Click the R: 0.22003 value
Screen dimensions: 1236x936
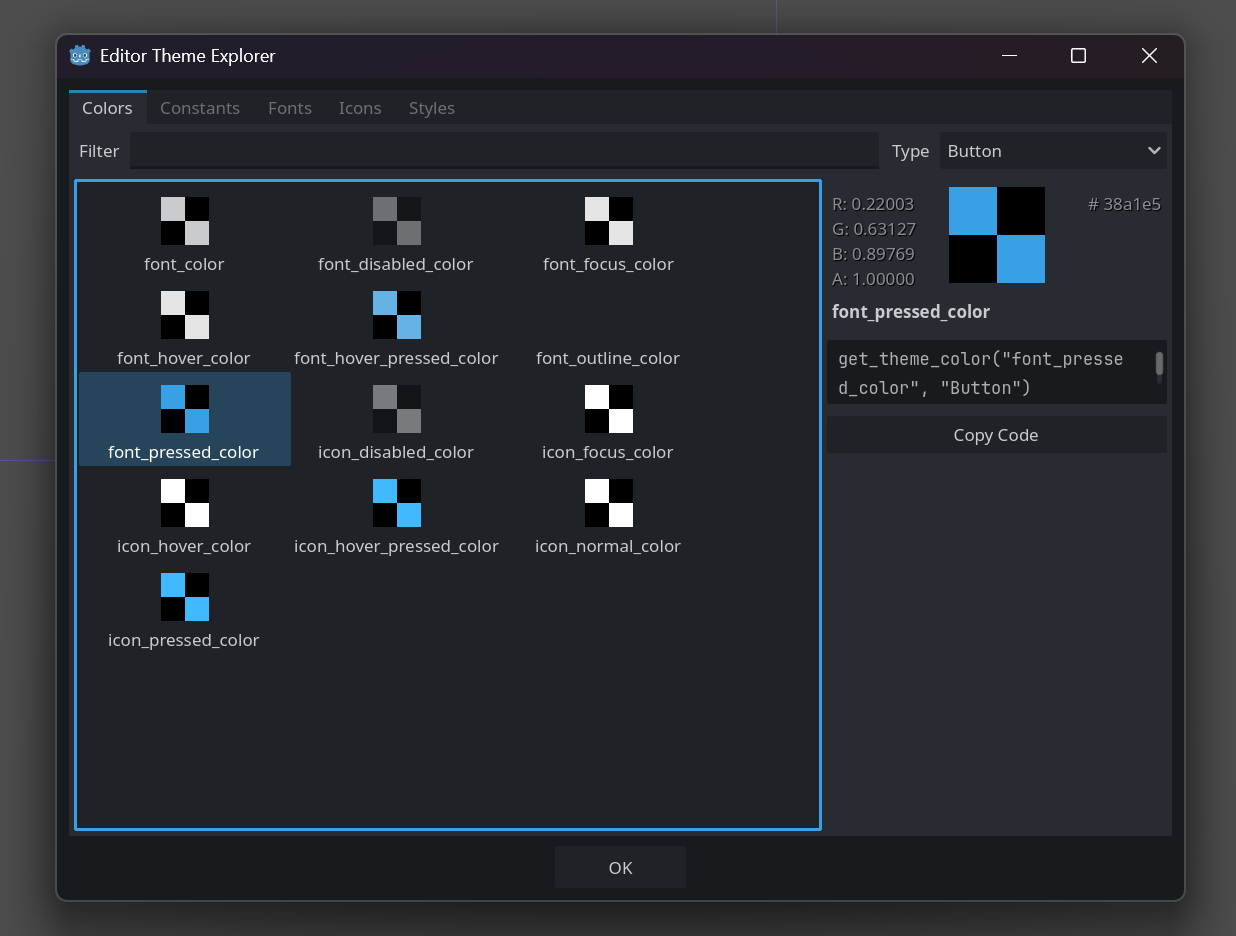coord(873,204)
